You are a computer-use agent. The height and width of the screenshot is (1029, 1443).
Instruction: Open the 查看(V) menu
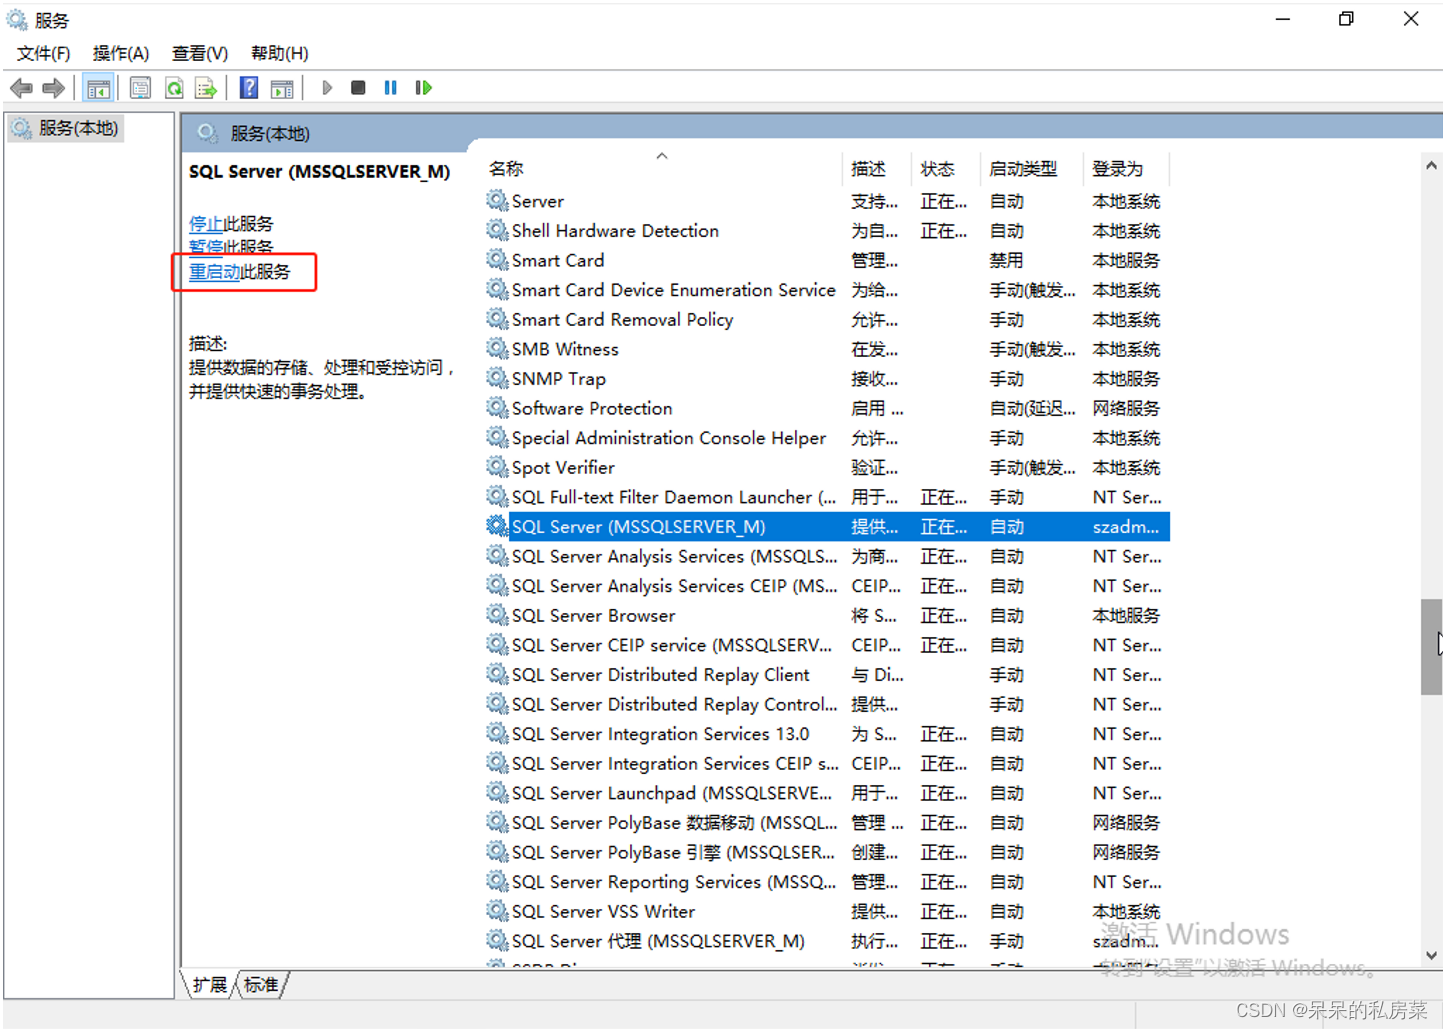[x=200, y=53]
